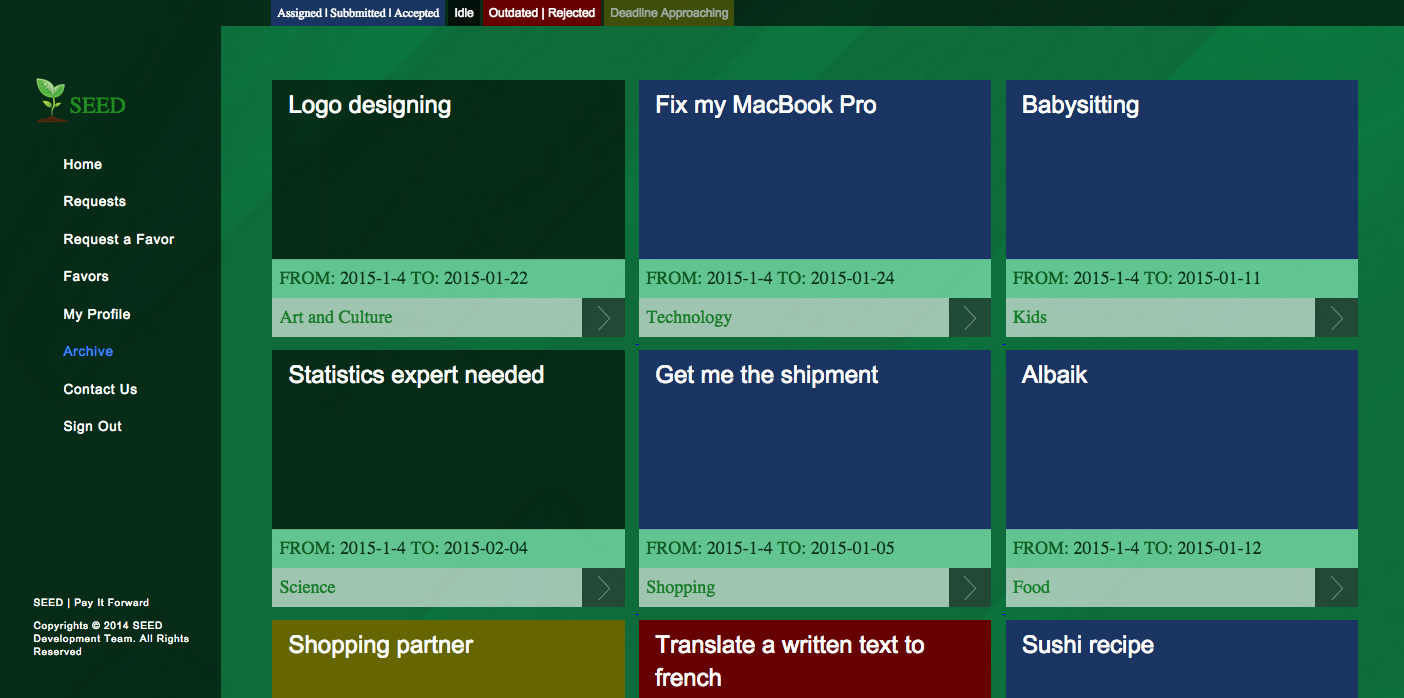Click SEED | Pay It Forward footer text
The height and width of the screenshot is (698, 1404).
(91, 603)
